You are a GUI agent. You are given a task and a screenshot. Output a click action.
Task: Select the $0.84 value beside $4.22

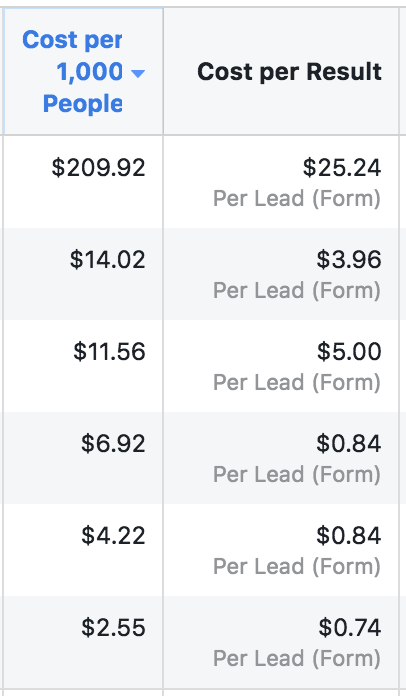pyautogui.click(x=349, y=535)
